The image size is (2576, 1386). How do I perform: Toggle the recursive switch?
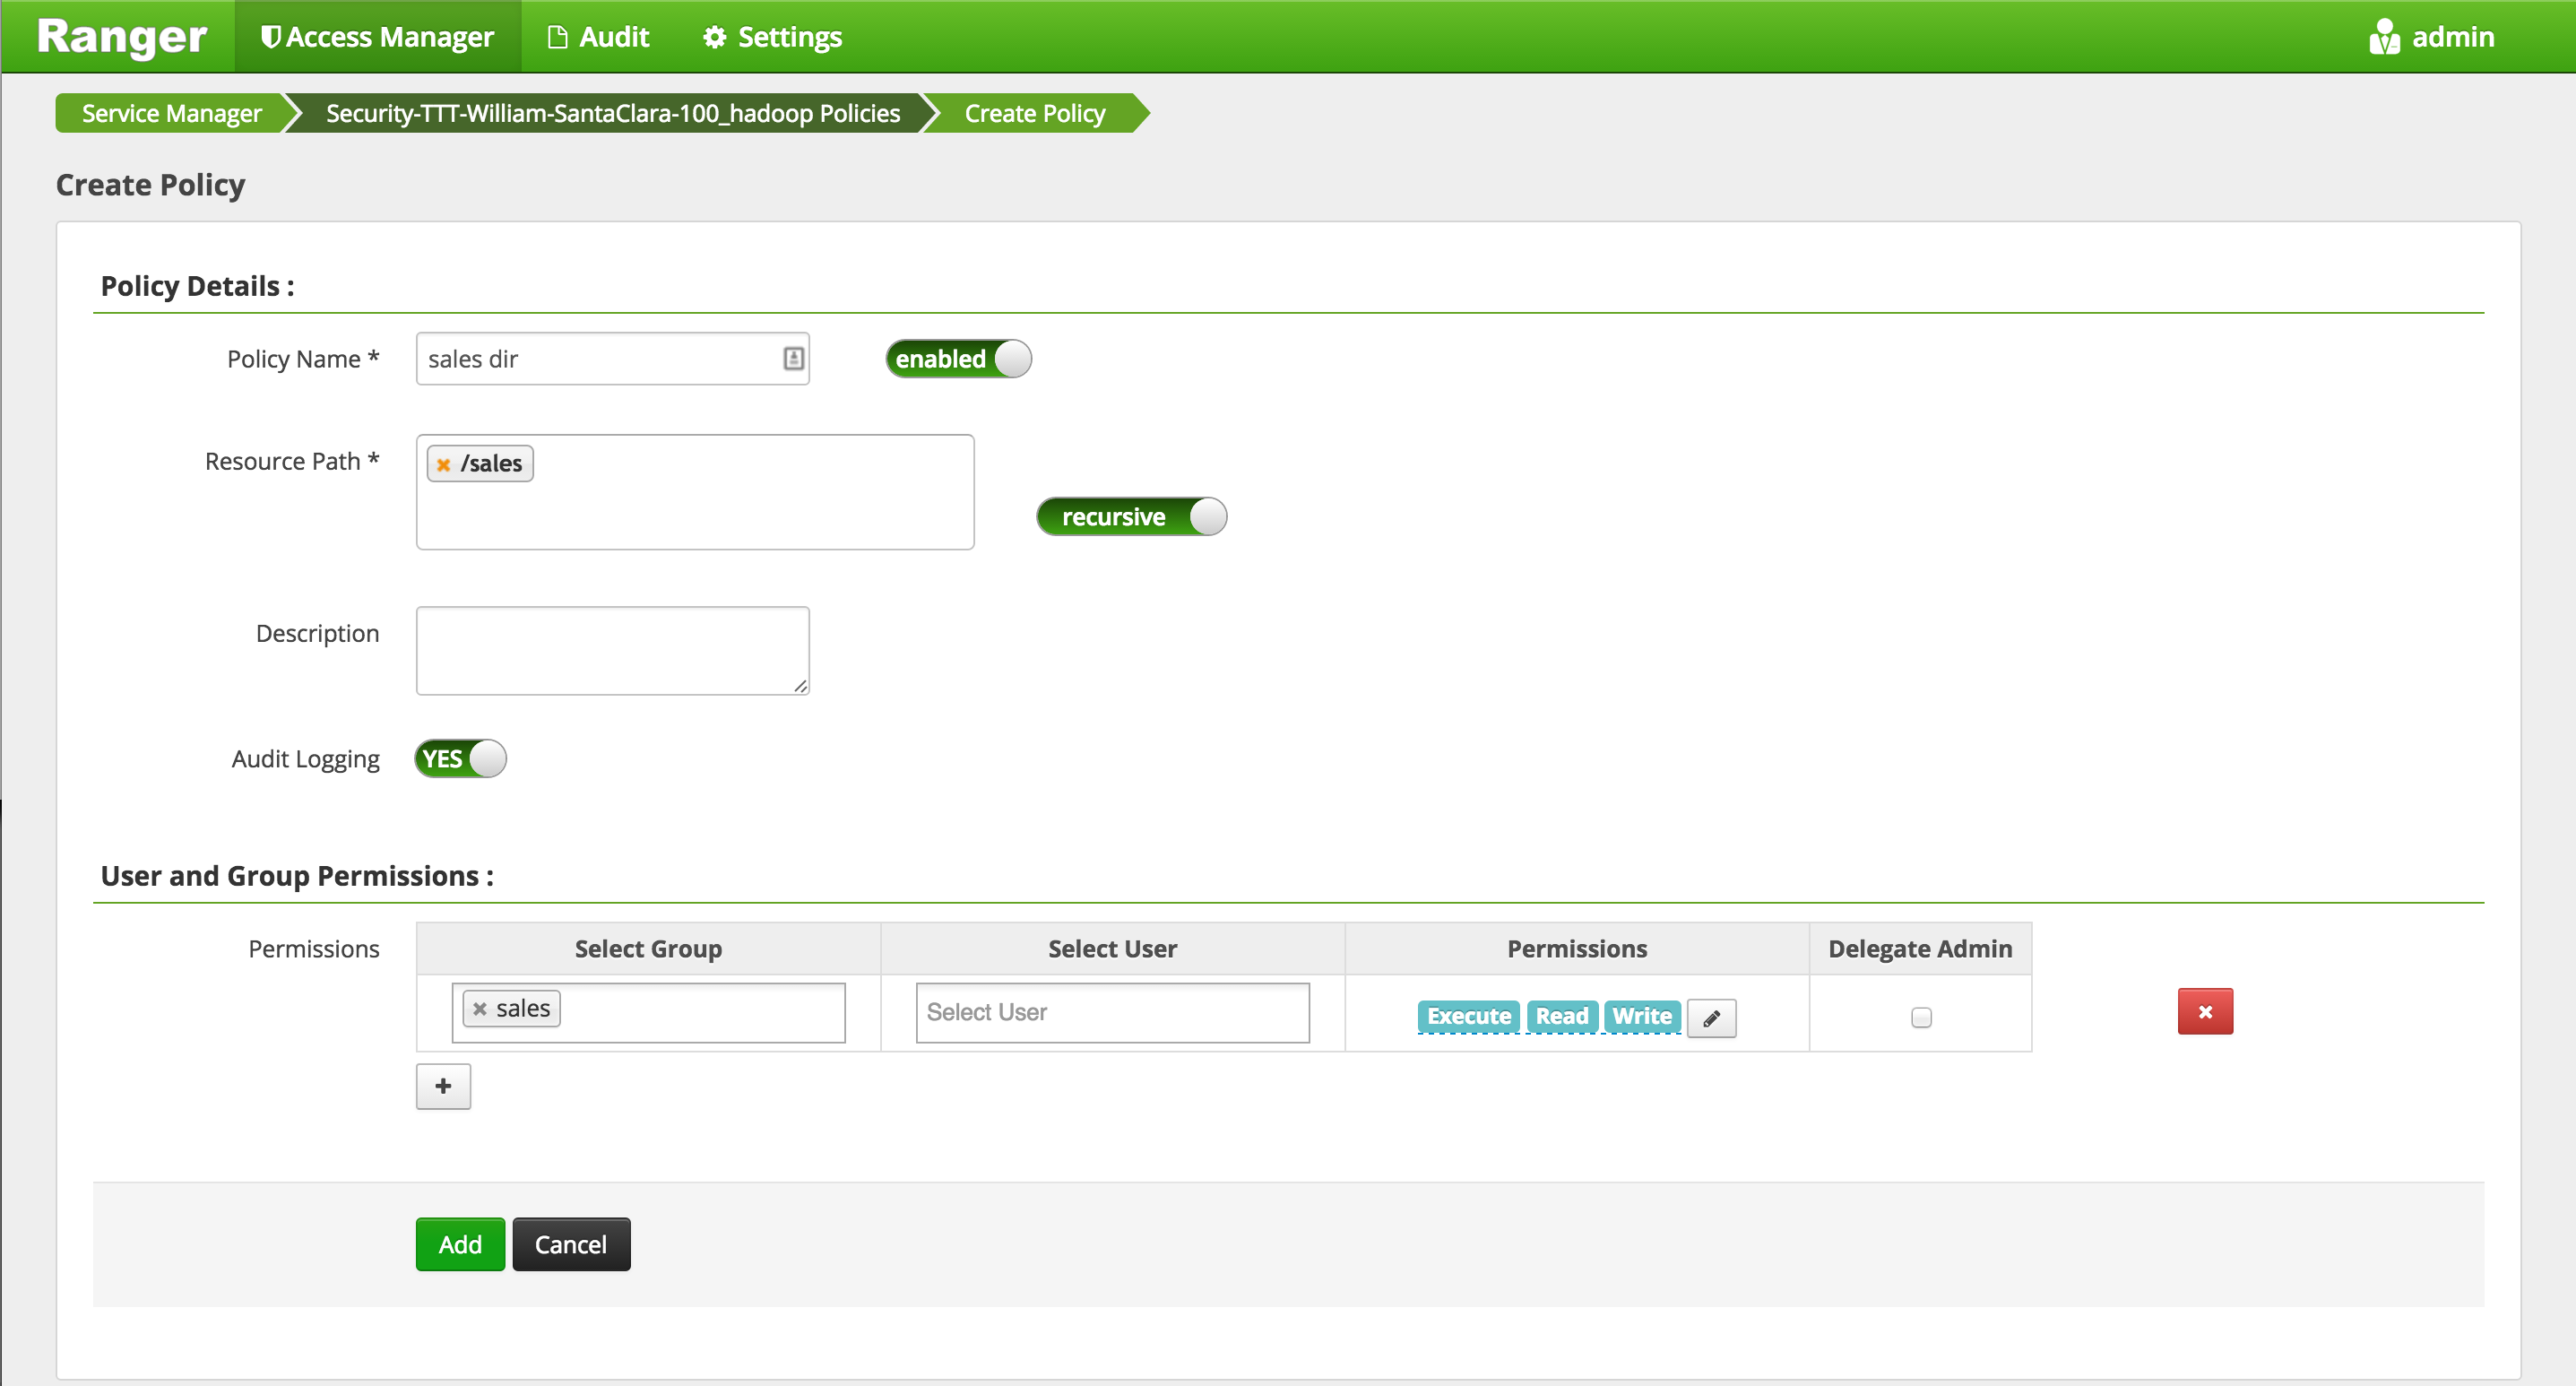pos(1131,517)
